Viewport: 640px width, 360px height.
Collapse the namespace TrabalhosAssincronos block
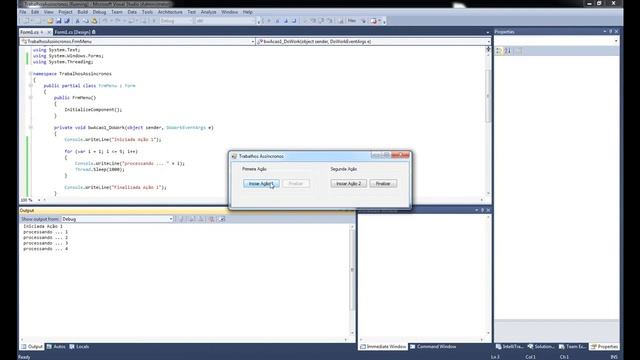point(31,74)
